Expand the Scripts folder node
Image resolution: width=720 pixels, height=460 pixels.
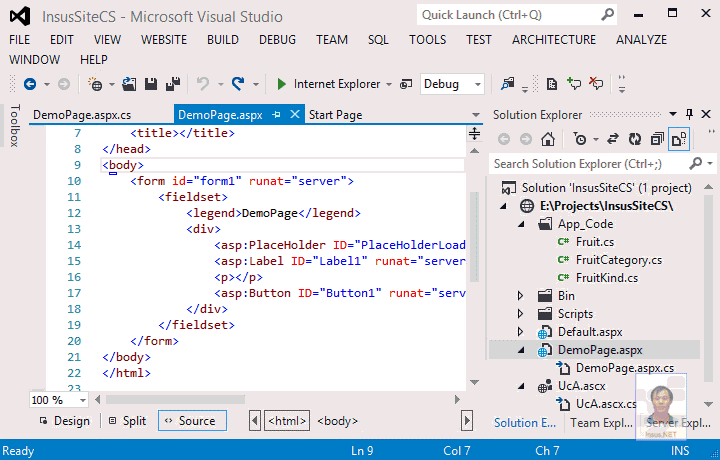pos(520,314)
